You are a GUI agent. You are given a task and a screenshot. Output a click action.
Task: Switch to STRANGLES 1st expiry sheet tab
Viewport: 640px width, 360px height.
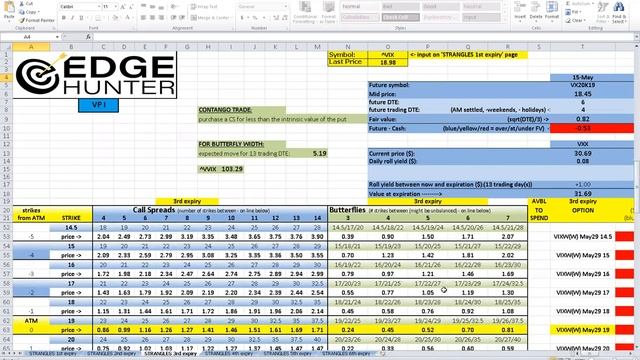[x=52, y=353]
